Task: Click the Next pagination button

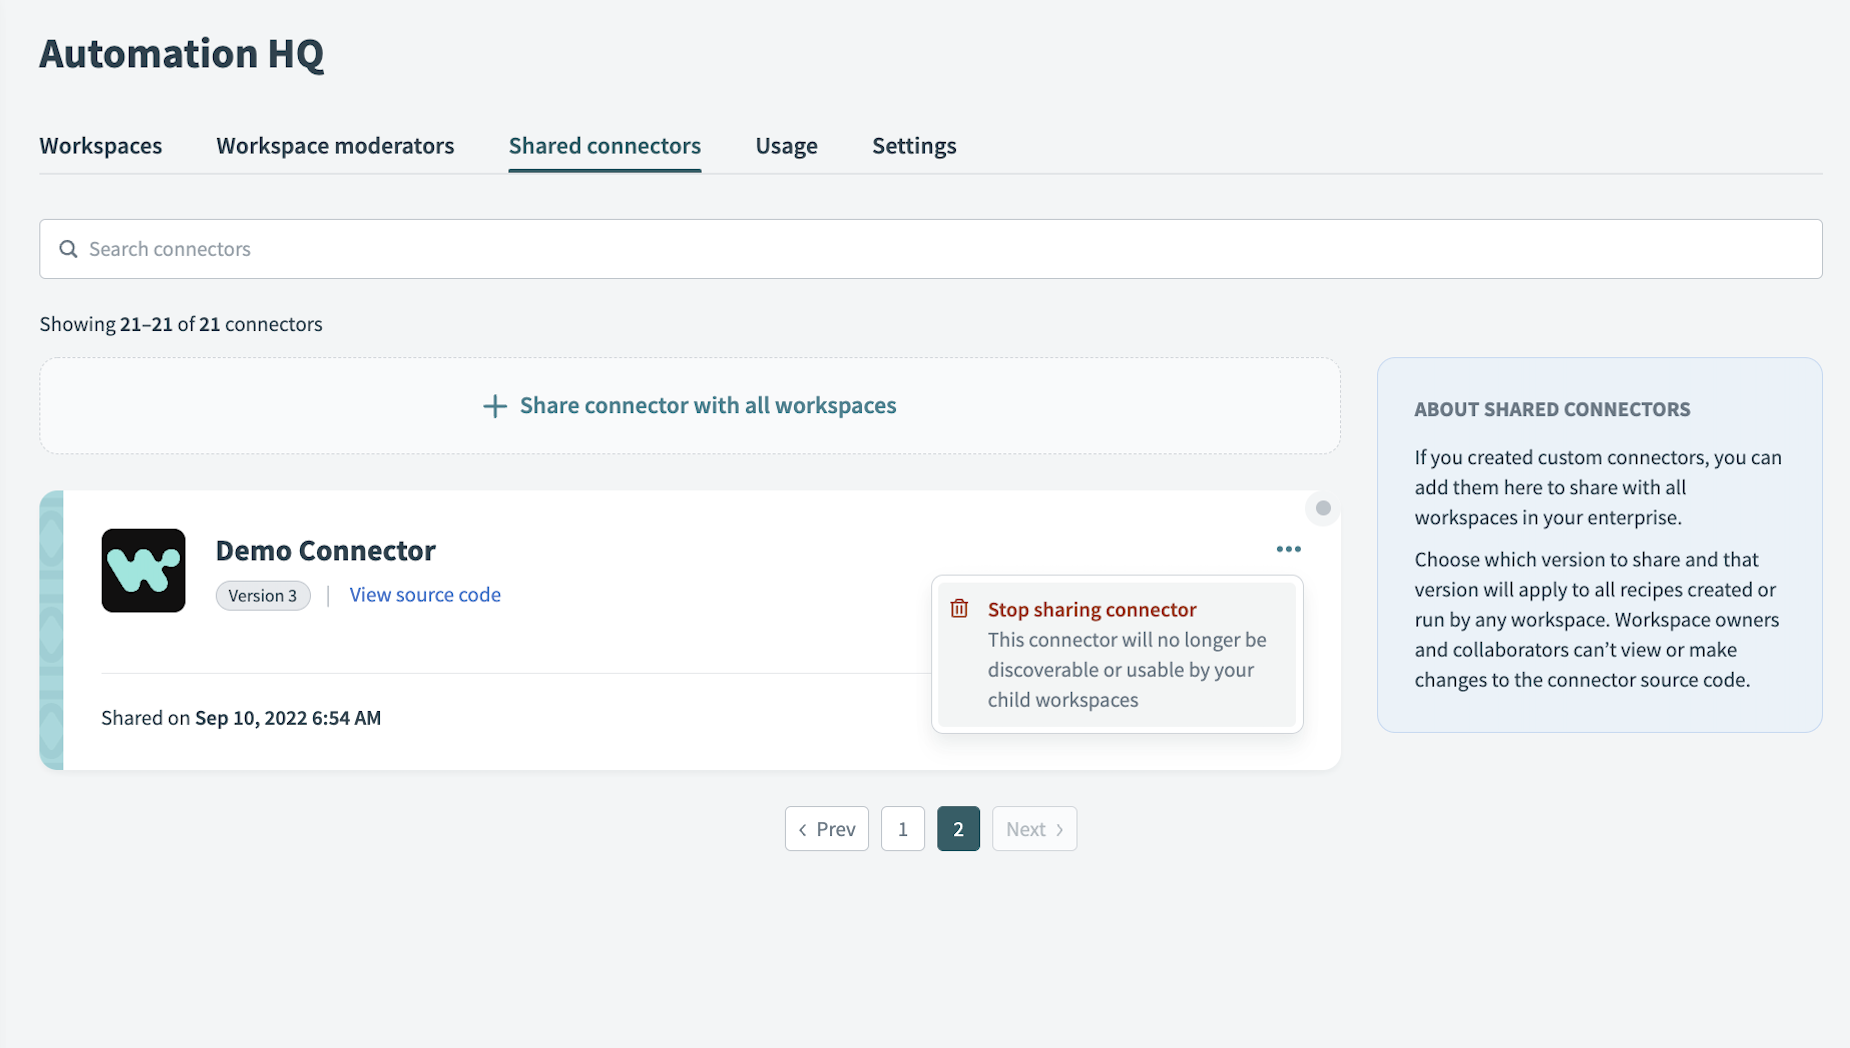Action: pos(1033,829)
